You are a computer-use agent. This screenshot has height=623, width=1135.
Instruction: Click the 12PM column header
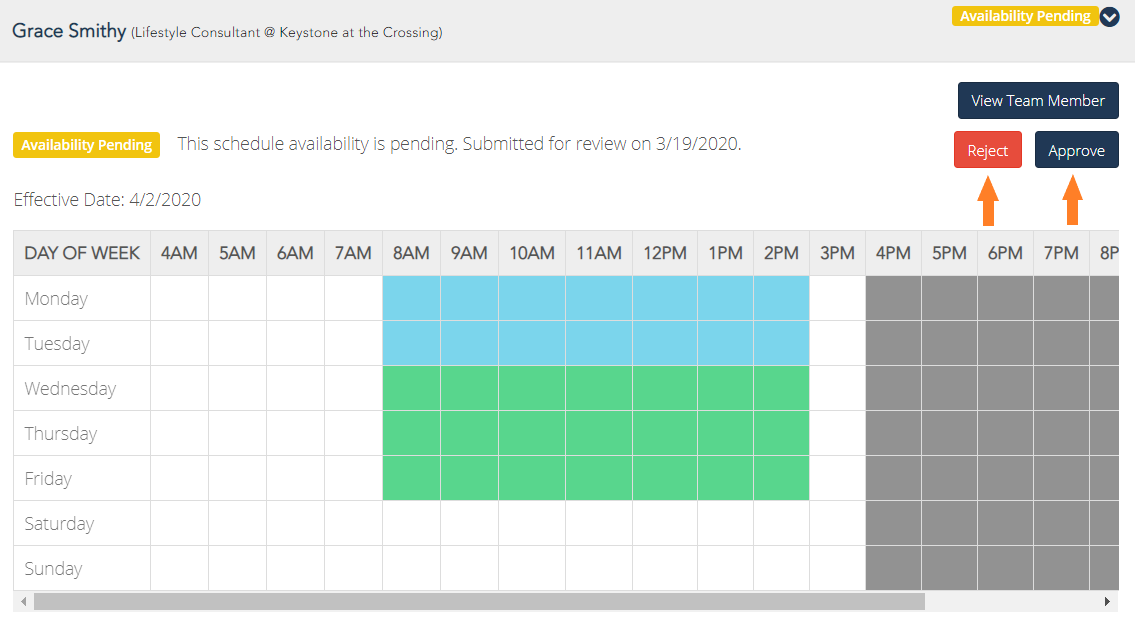[665, 253]
